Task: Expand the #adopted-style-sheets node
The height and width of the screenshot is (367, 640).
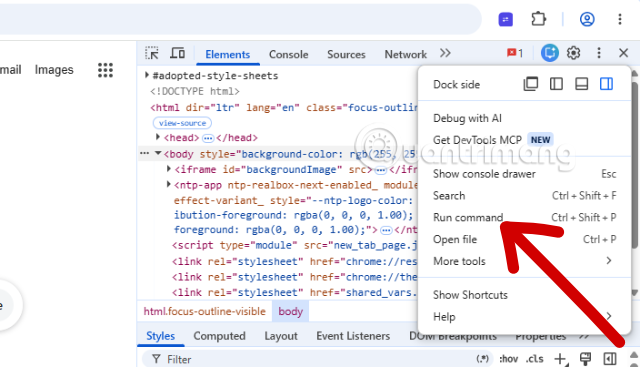Action: coord(147,75)
